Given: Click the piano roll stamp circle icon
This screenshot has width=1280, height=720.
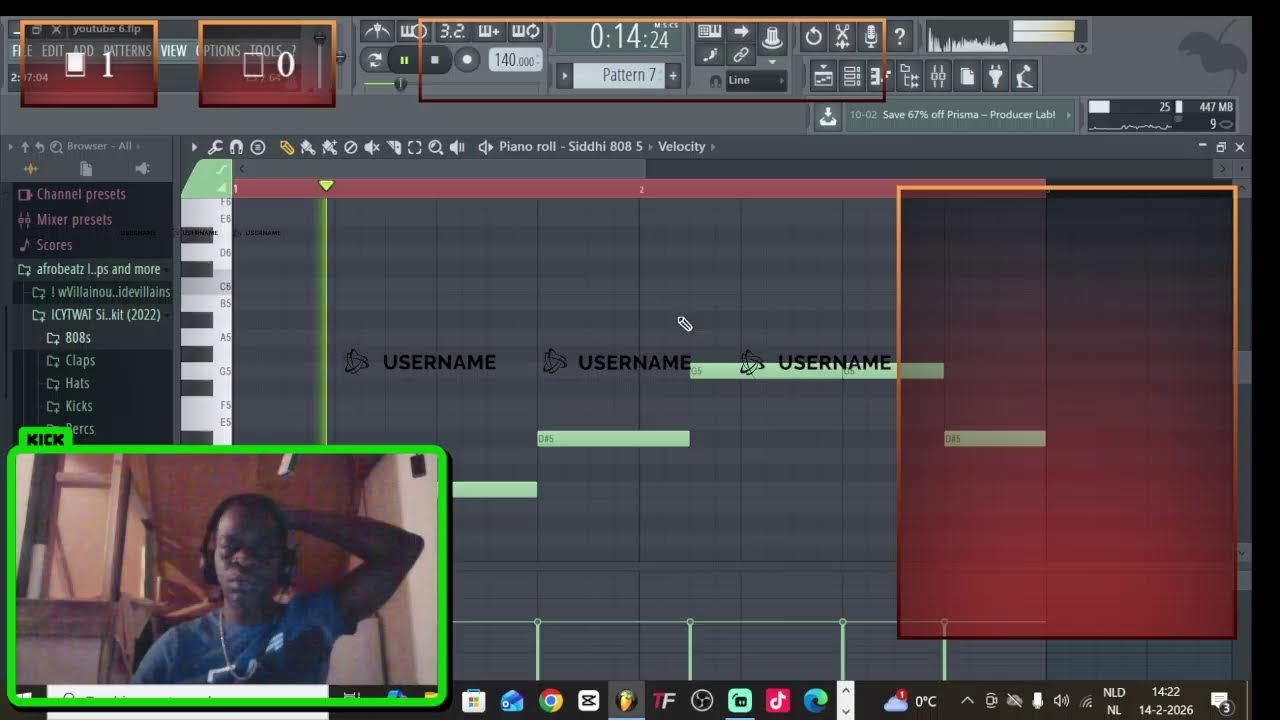Looking at the screenshot, I should pyautogui.click(x=258, y=147).
